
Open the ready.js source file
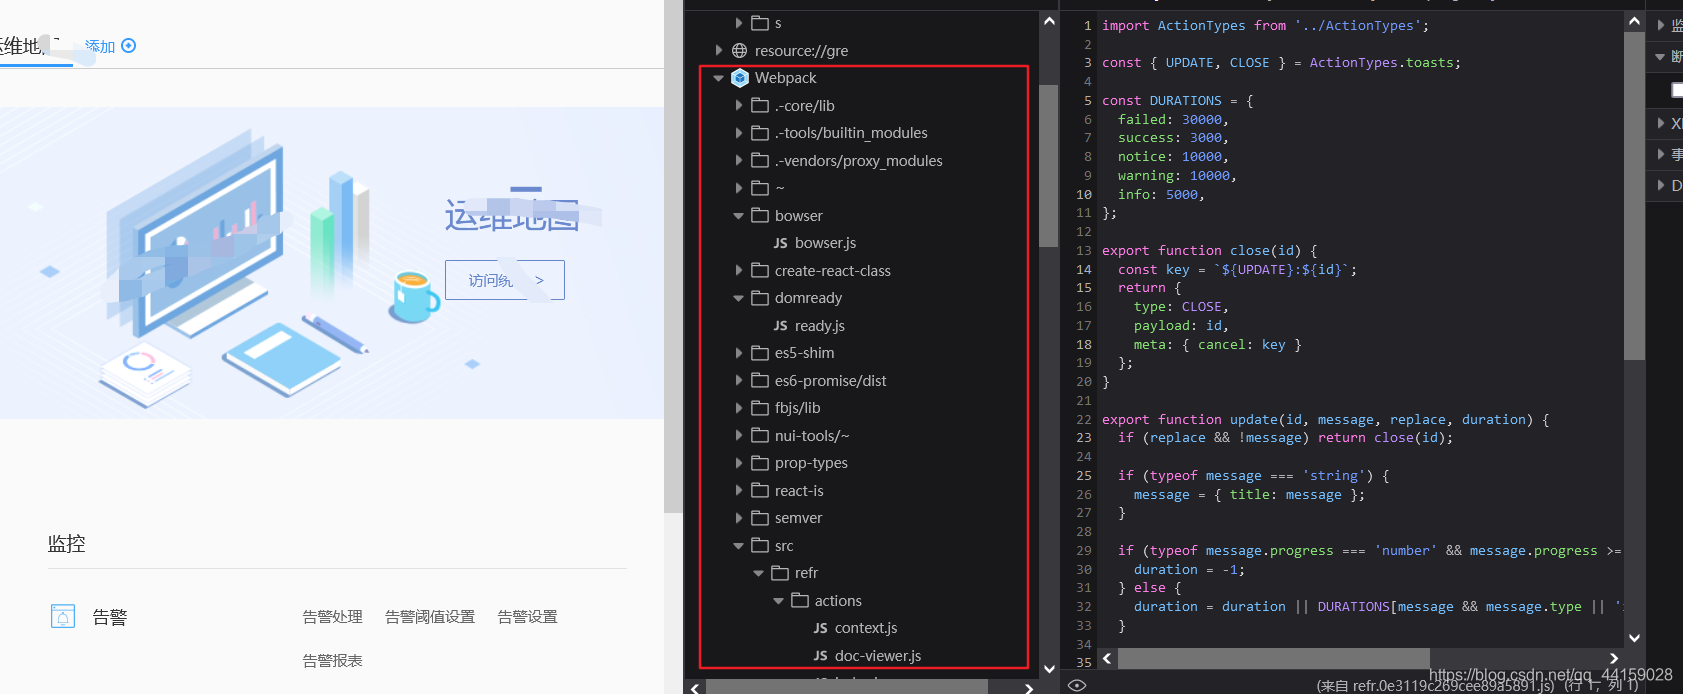pos(820,326)
